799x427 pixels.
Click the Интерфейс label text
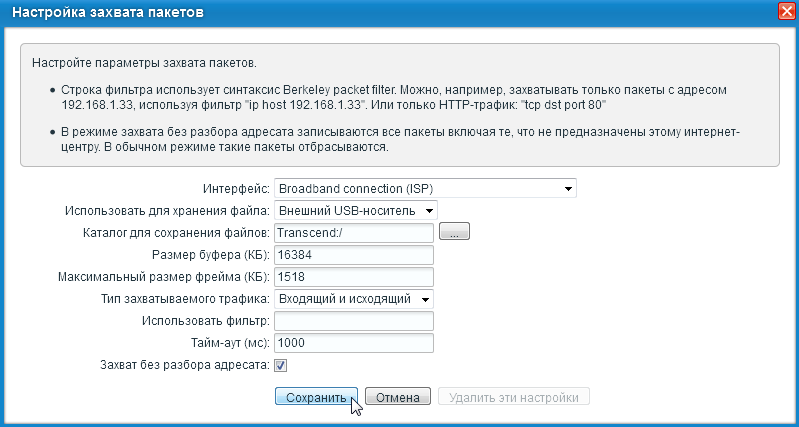(237, 188)
